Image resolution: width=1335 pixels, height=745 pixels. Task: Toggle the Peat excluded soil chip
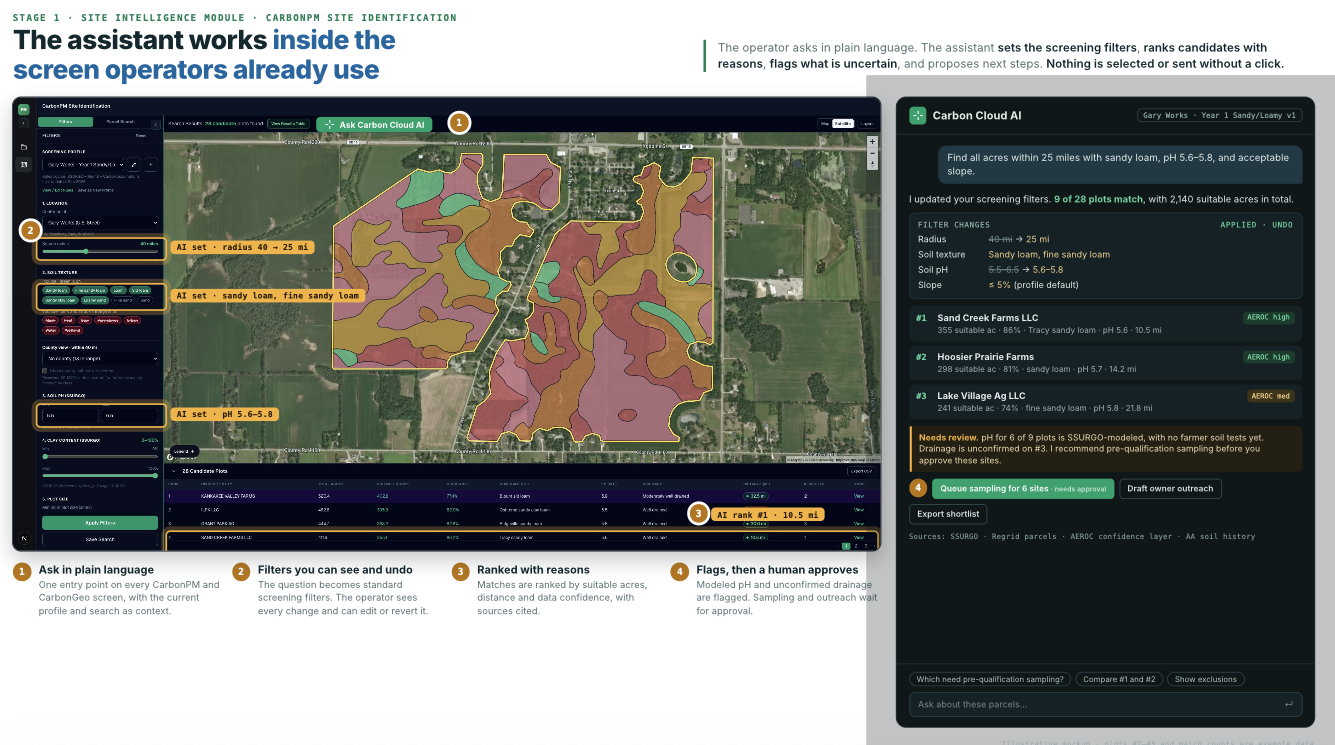(x=68, y=321)
